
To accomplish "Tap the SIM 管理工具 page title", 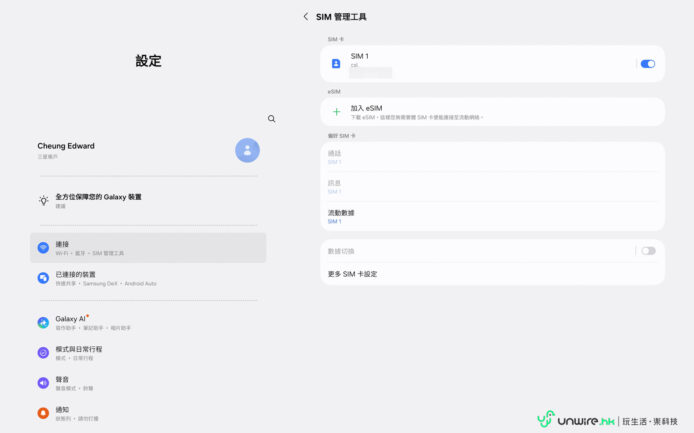I will tap(341, 17).
